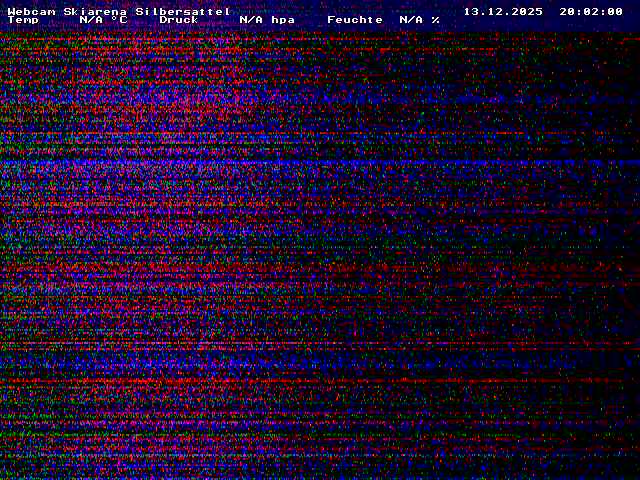Click the "Feuchte" humidity label
This screenshot has height=480, width=640.
coord(355,20)
